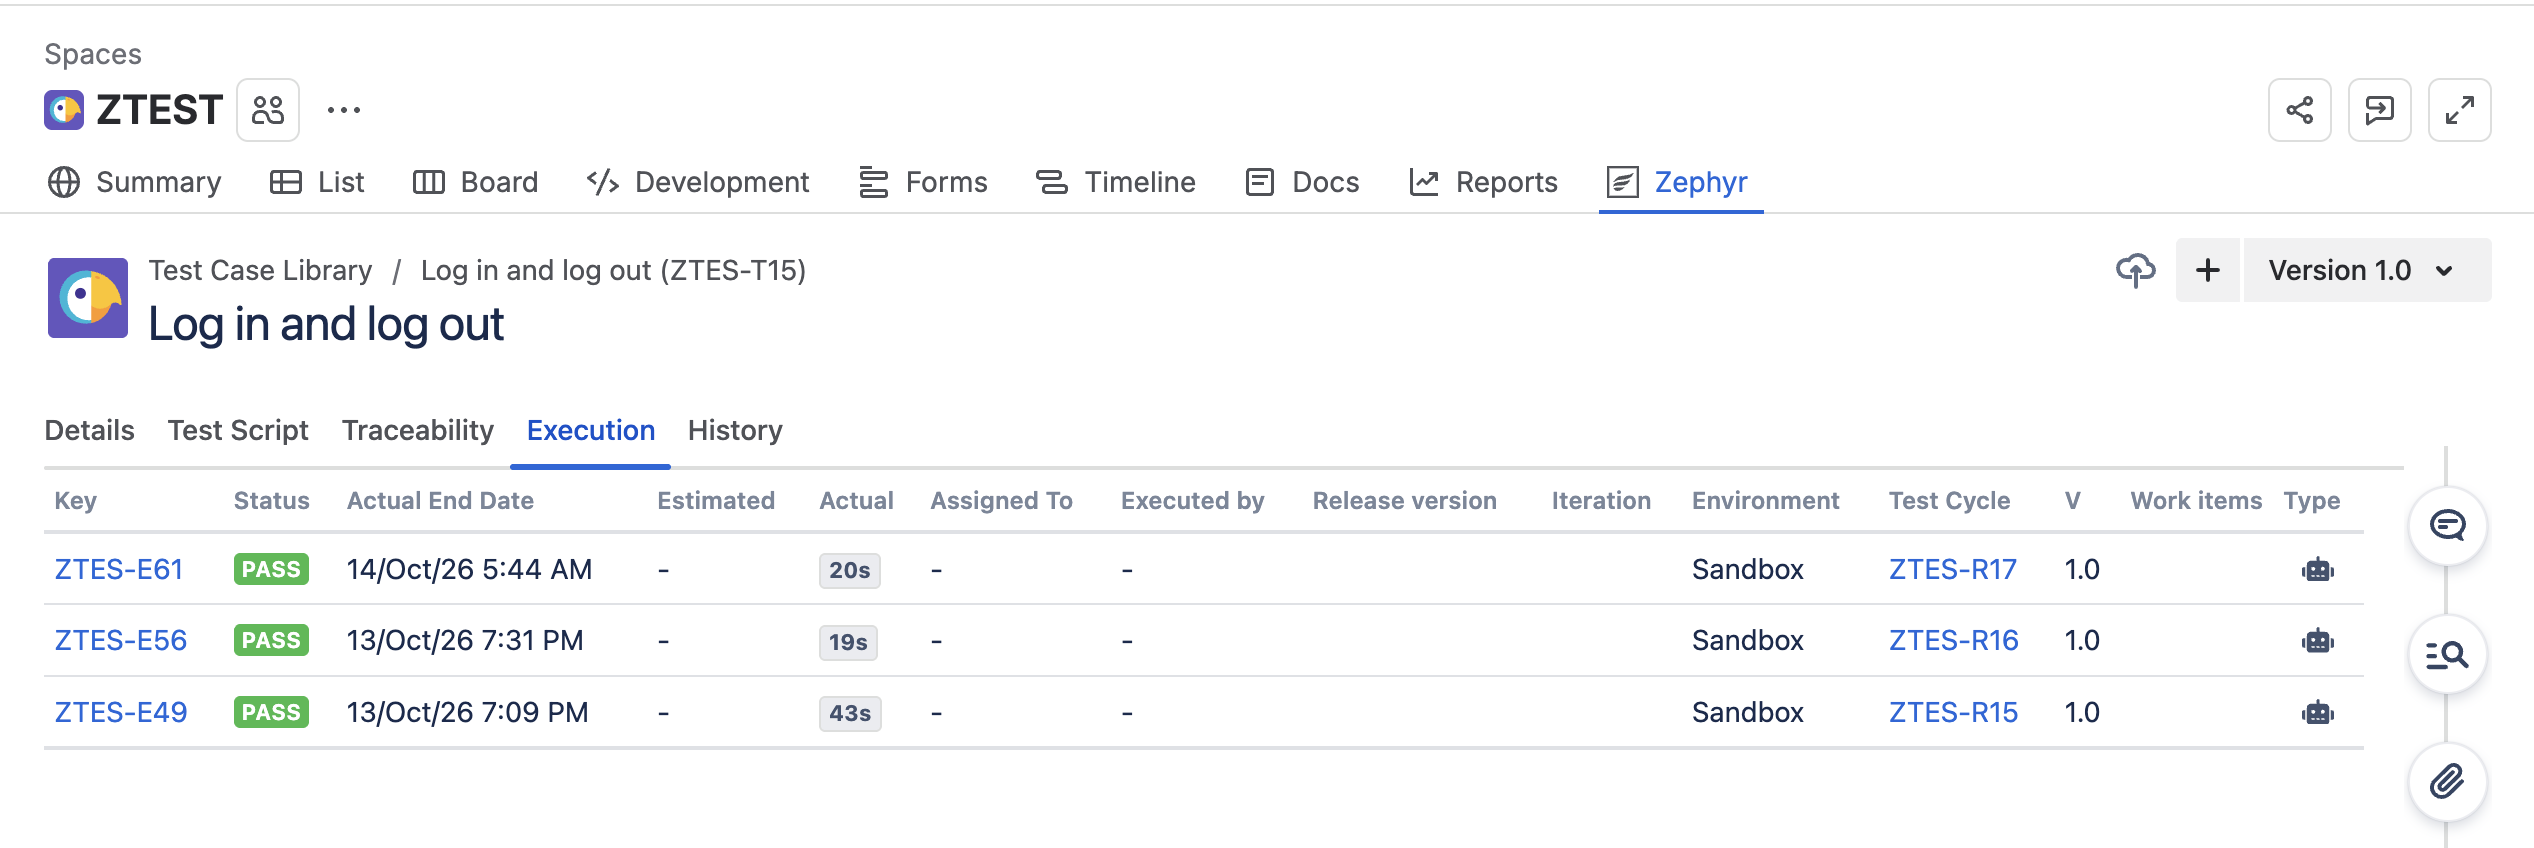Open the Reports tab
Image resolution: width=2534 pixels, height=848 pixels.
(x=1483, y=182)
